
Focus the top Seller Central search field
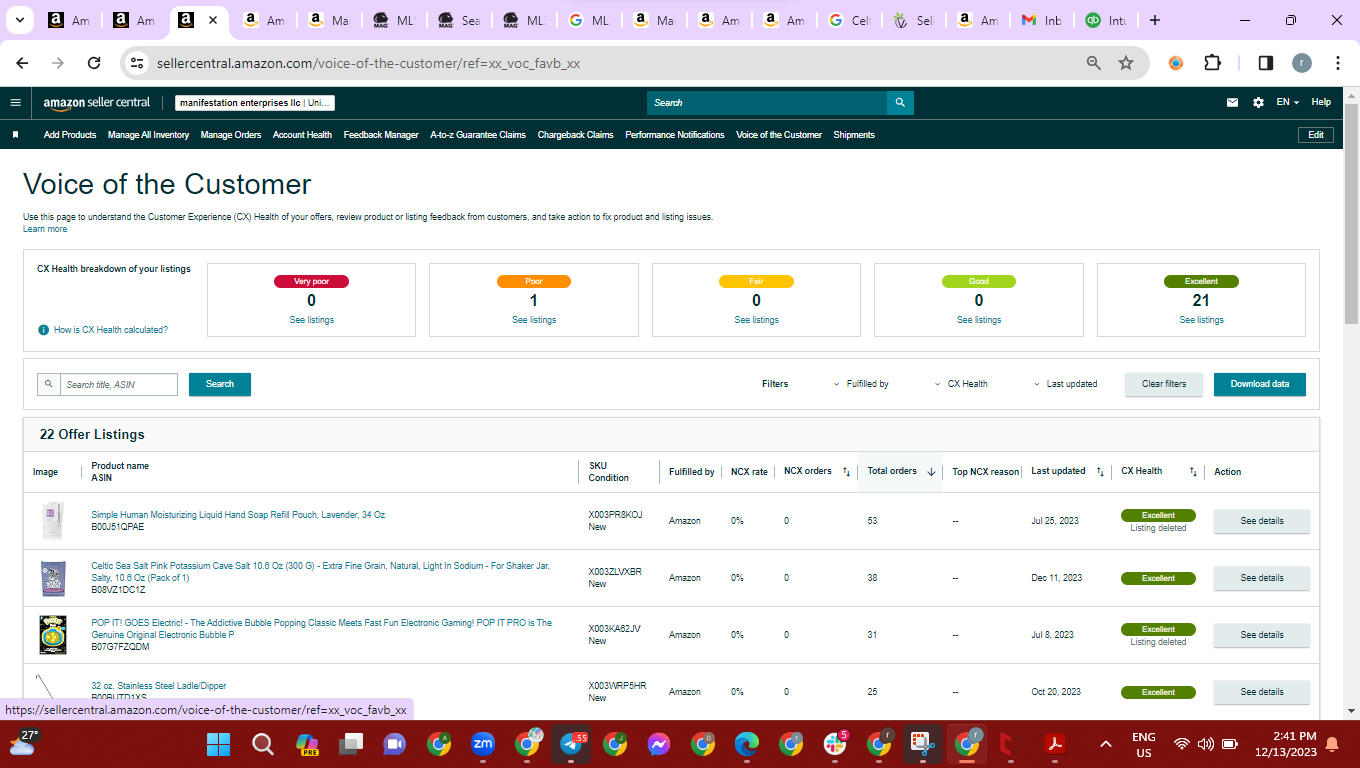tap(767, 102)
